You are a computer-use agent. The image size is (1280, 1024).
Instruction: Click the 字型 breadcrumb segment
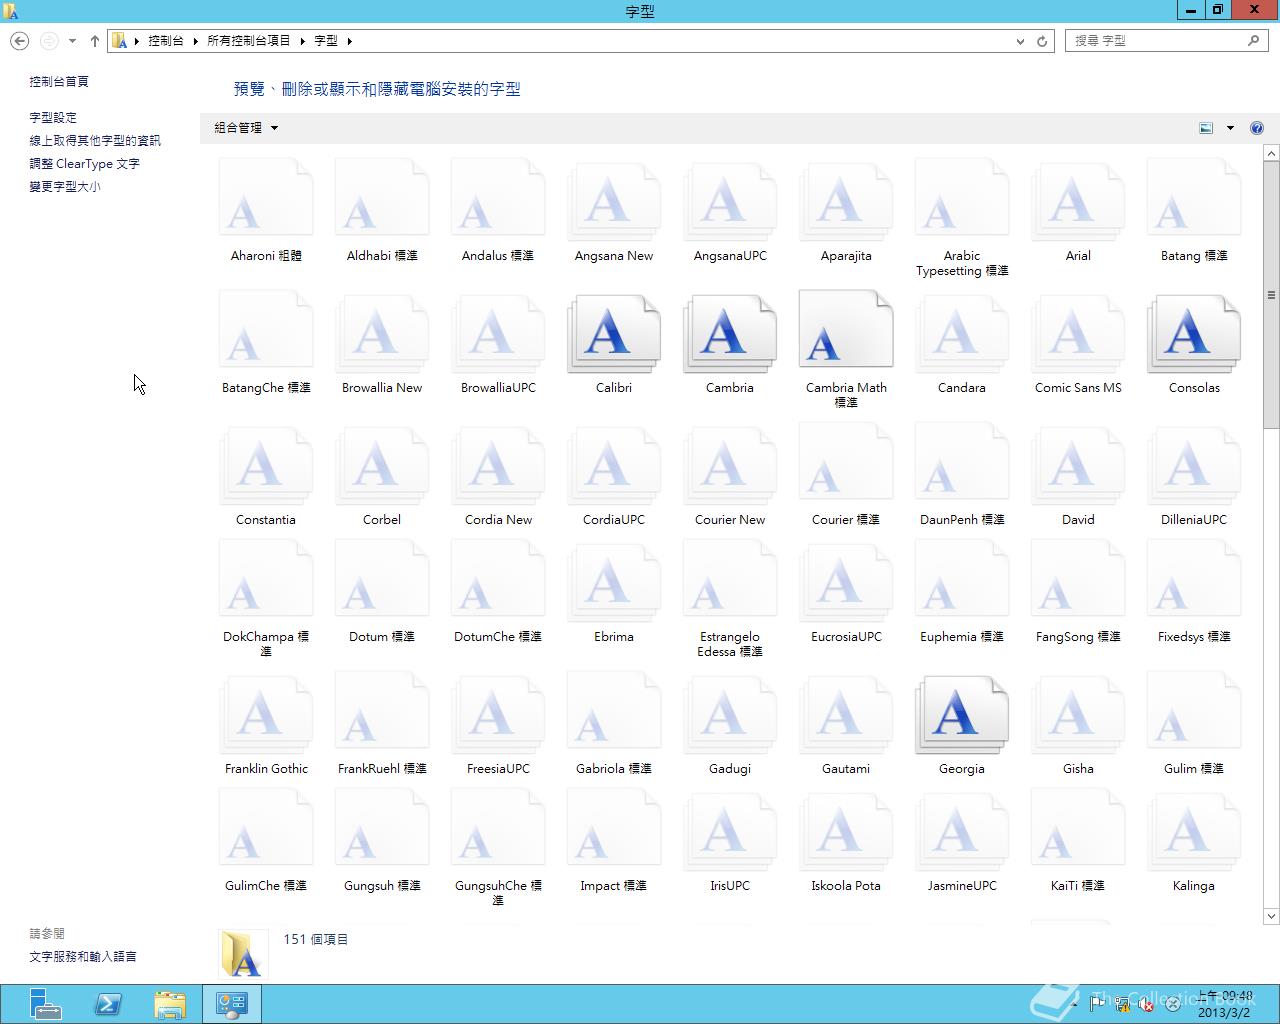[326, 41]
